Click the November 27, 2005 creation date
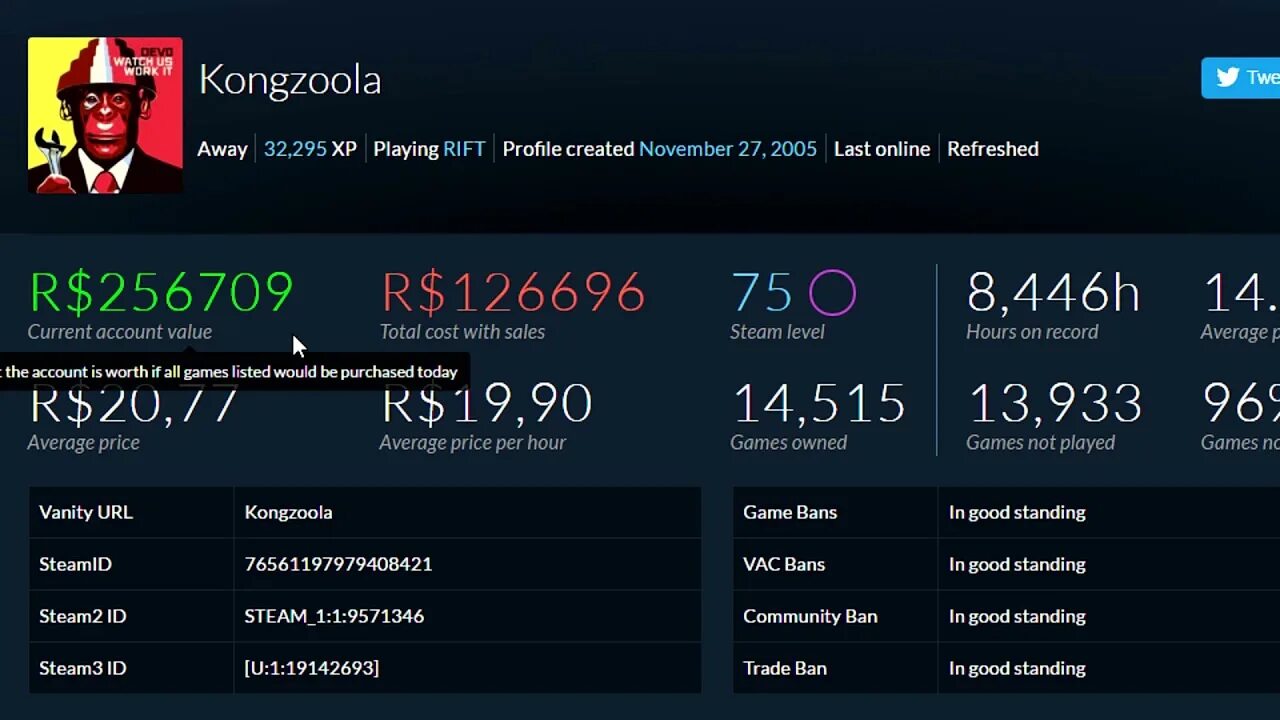The width and height of the screenshot is (1280, 720). 728,149
